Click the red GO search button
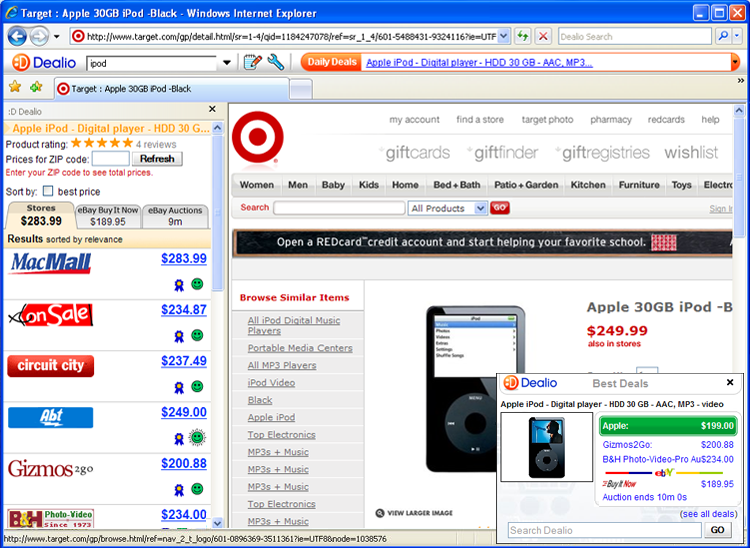 (x=500, y=208)
